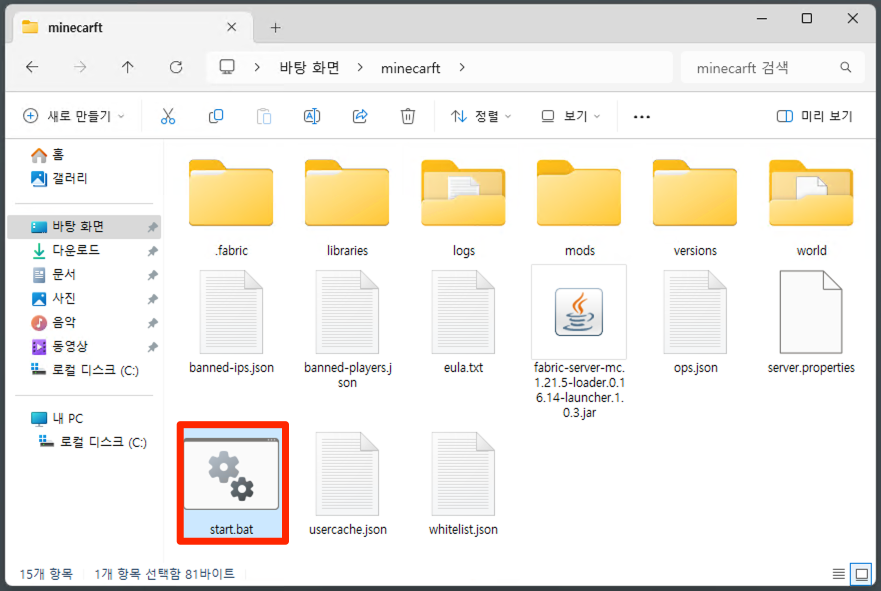Select banned-players.json file
Image resolution: width=881 pixels, height=591 pixels.
click(347, 329)
